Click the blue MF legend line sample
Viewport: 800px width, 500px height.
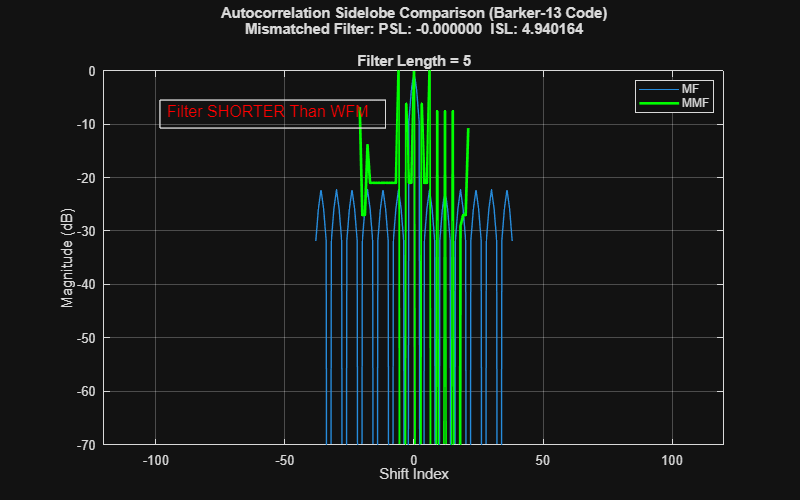659,90
